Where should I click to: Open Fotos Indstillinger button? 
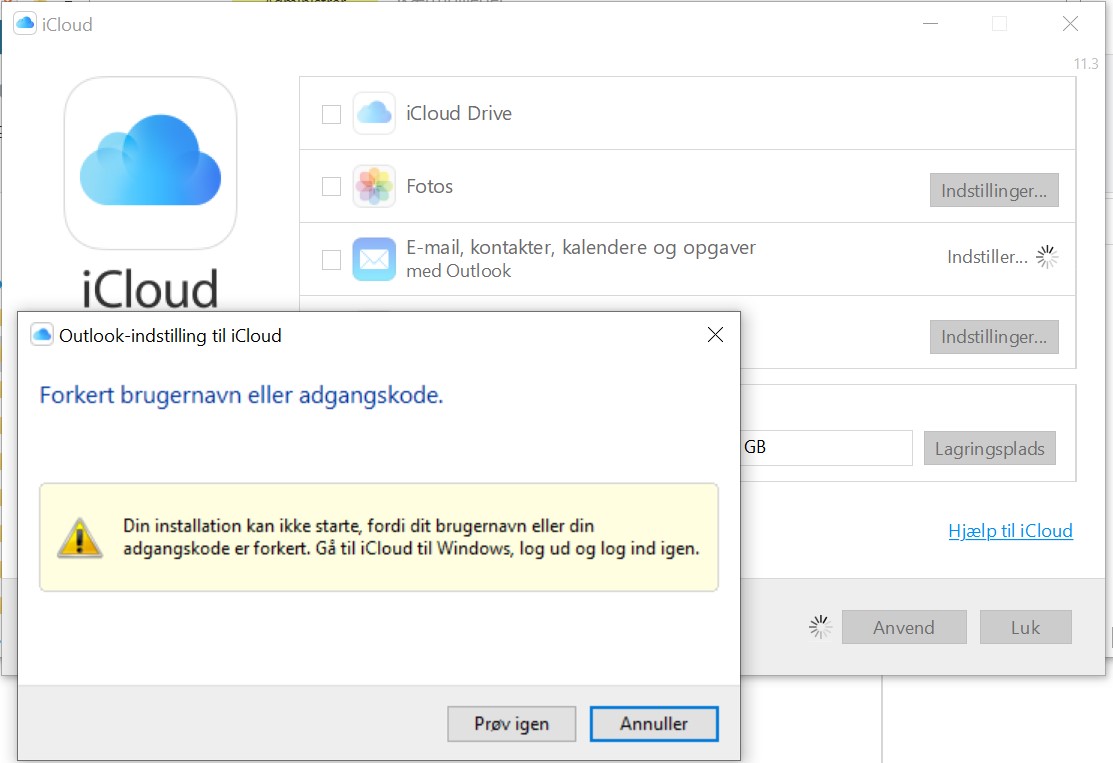coord(993,190)
